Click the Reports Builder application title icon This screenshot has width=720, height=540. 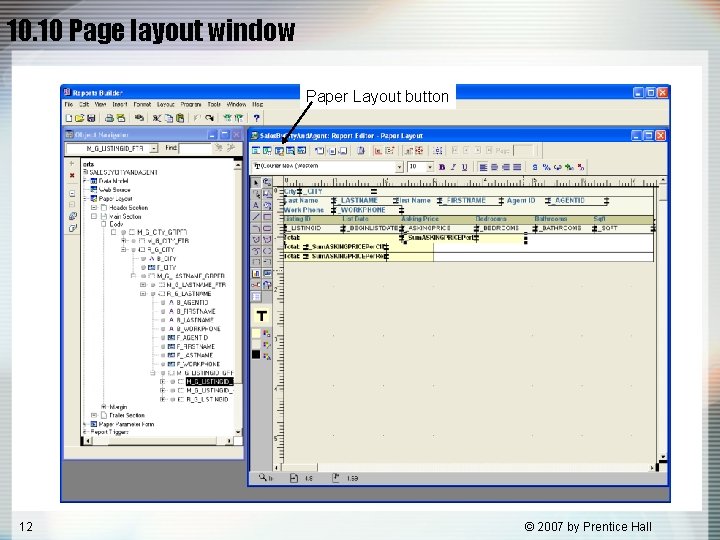67,92
